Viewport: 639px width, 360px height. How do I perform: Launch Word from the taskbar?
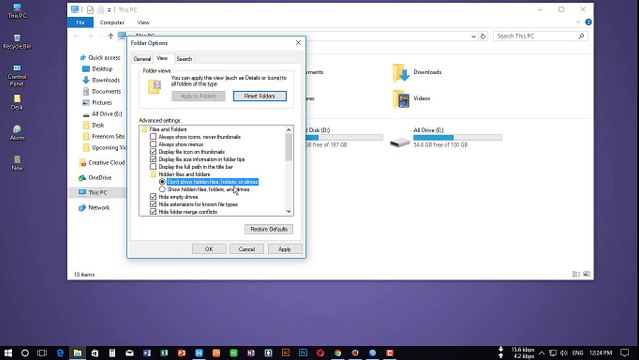pyautogui.click(x=147, y=353)
